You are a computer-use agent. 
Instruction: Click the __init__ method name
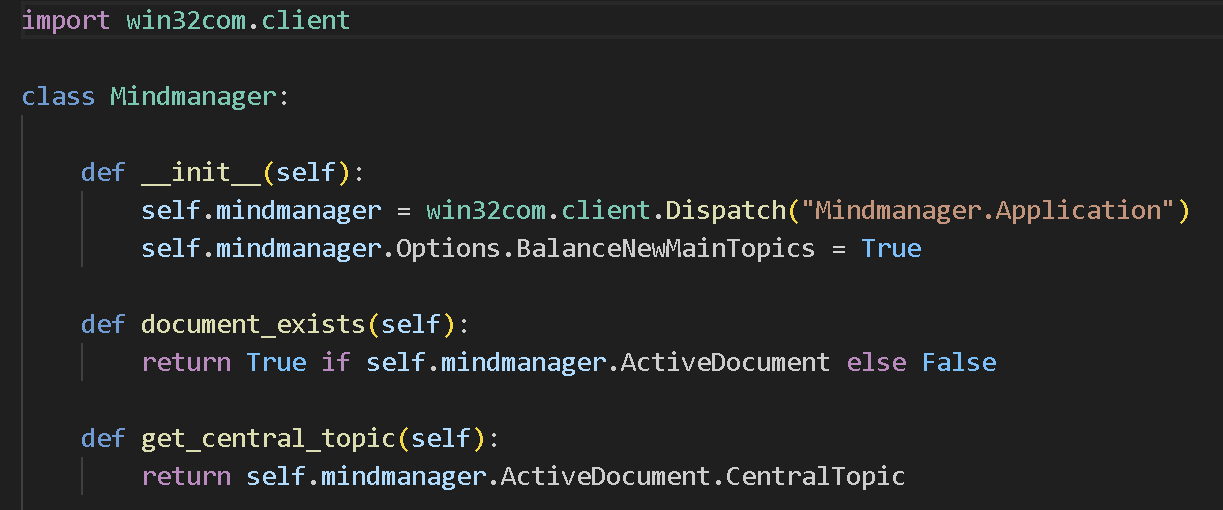pos(201,173)
